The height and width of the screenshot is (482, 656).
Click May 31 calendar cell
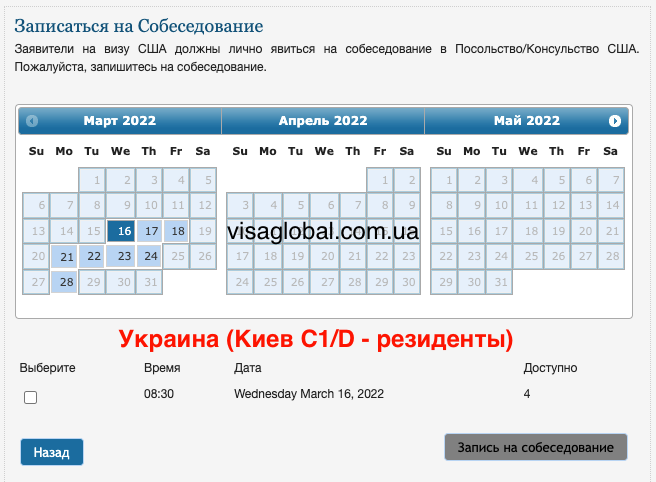point(499,282)
